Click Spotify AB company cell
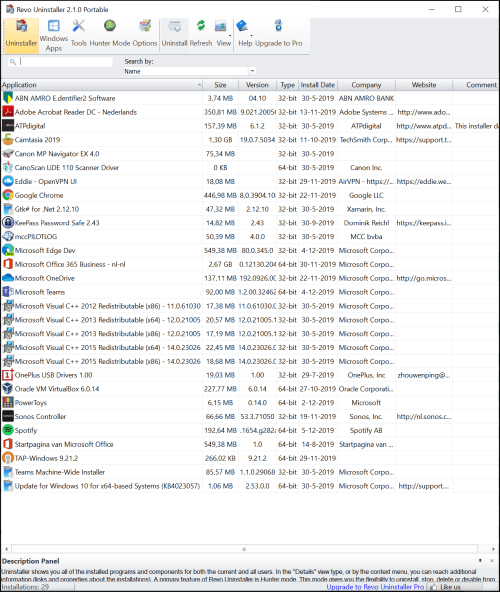 [366, 430]
